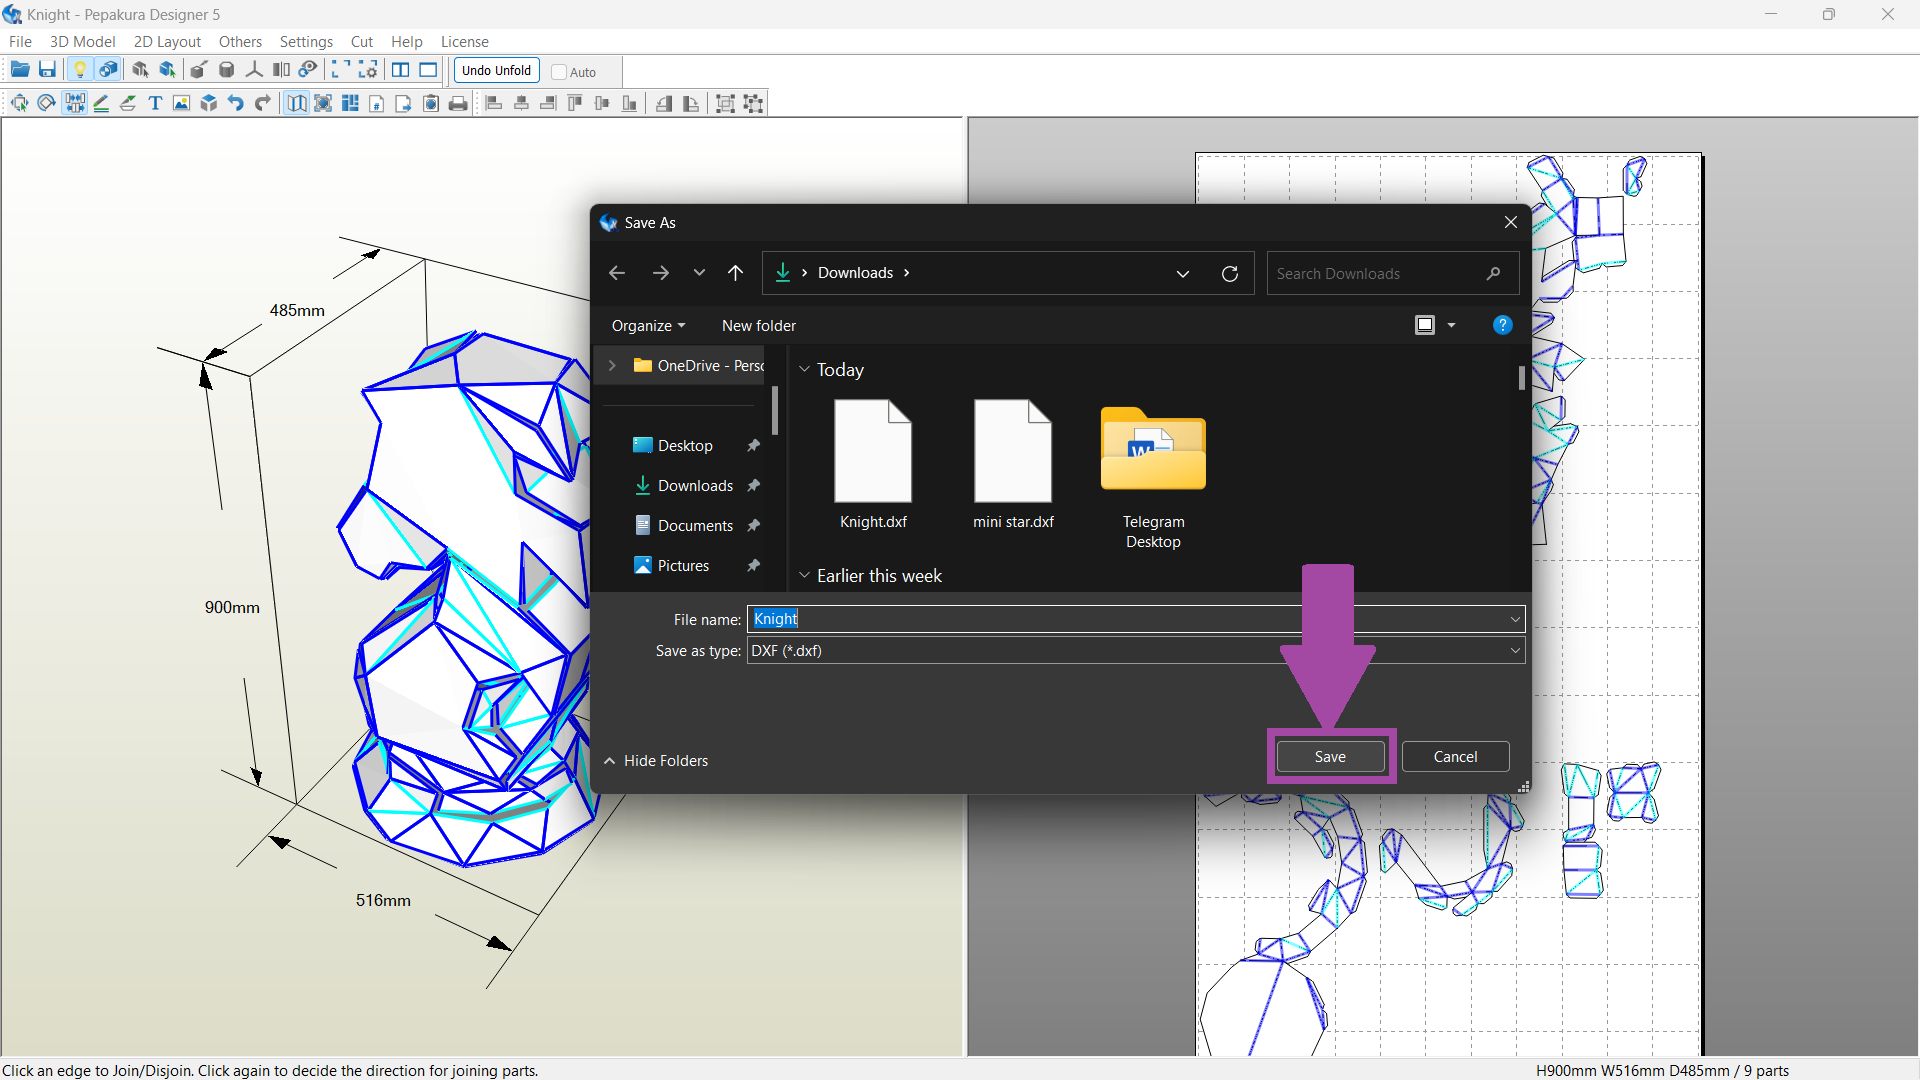The height and width of the screenshot is (1080, 1920).
Task: Toggle the light bulb lighting icon
Action: click(x=80, y=70)
